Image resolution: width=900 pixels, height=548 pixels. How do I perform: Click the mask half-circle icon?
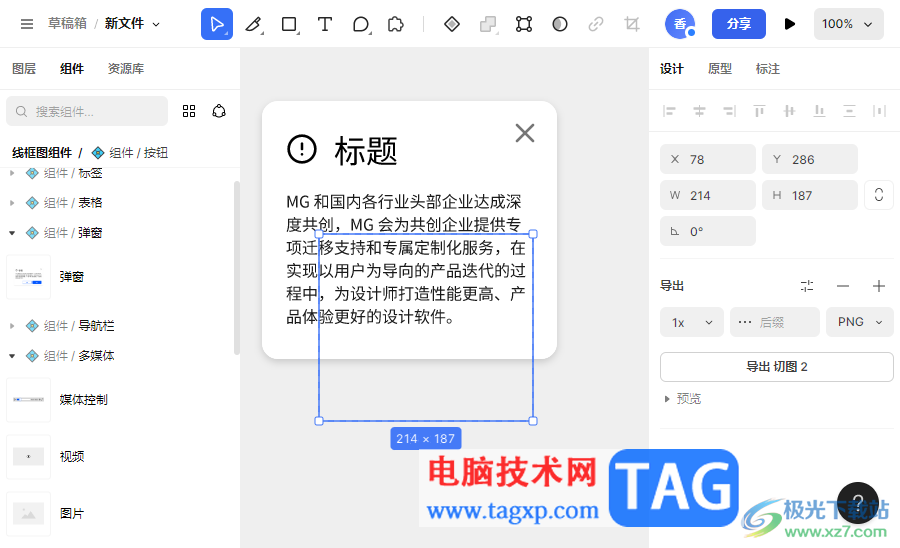(x=560, y=24)
